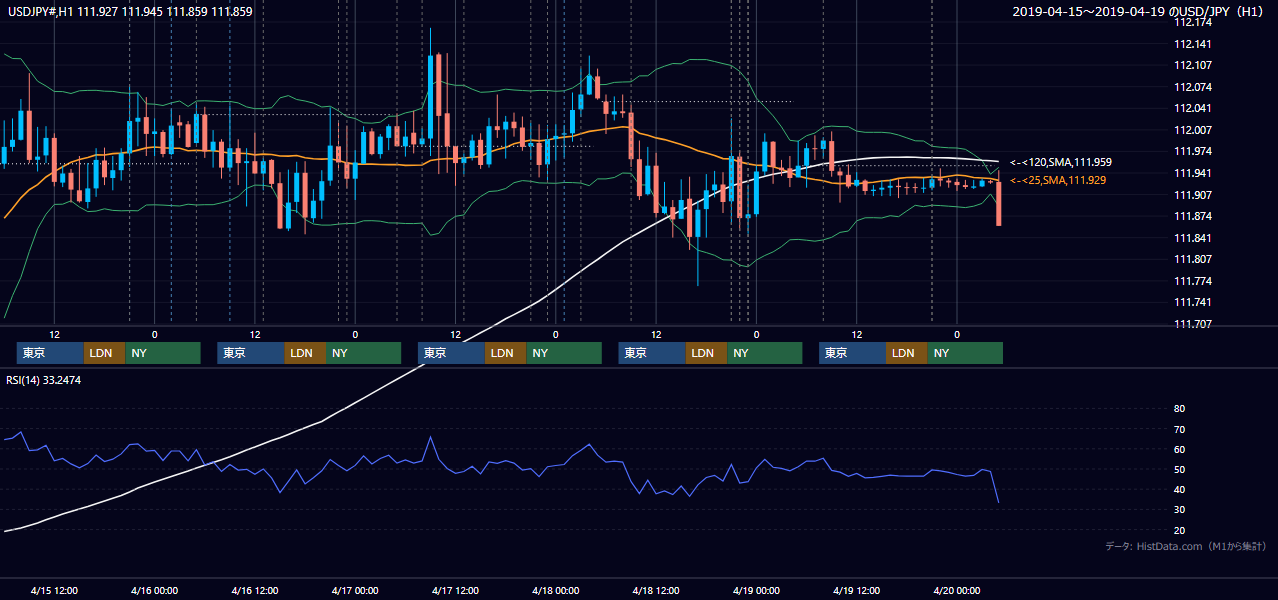This screenshot has height=600, width=1278.
Task: Click the 4/15 12:00 date label
Action: click(x=55, y=590)
